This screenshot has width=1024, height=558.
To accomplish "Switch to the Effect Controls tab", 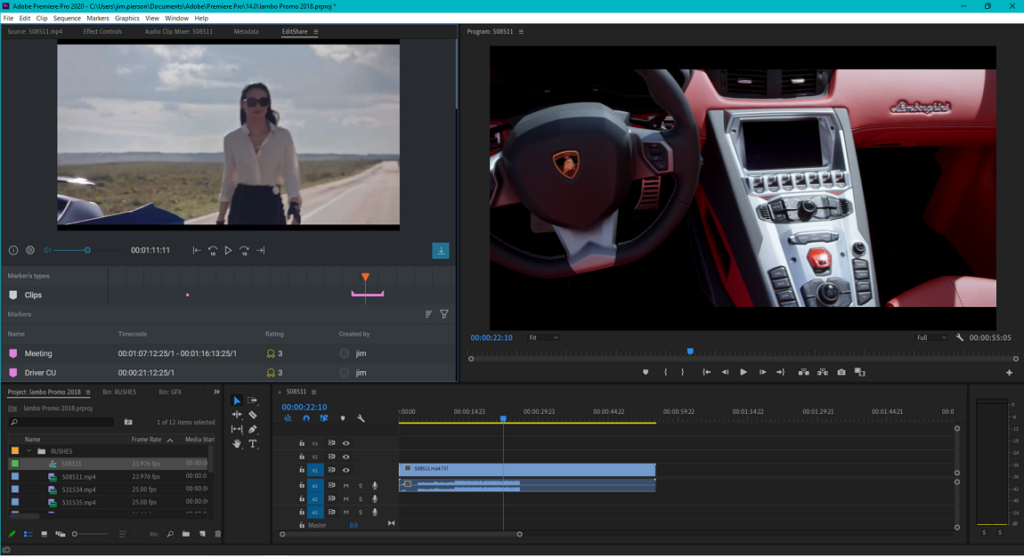I will tap(103, 31).
